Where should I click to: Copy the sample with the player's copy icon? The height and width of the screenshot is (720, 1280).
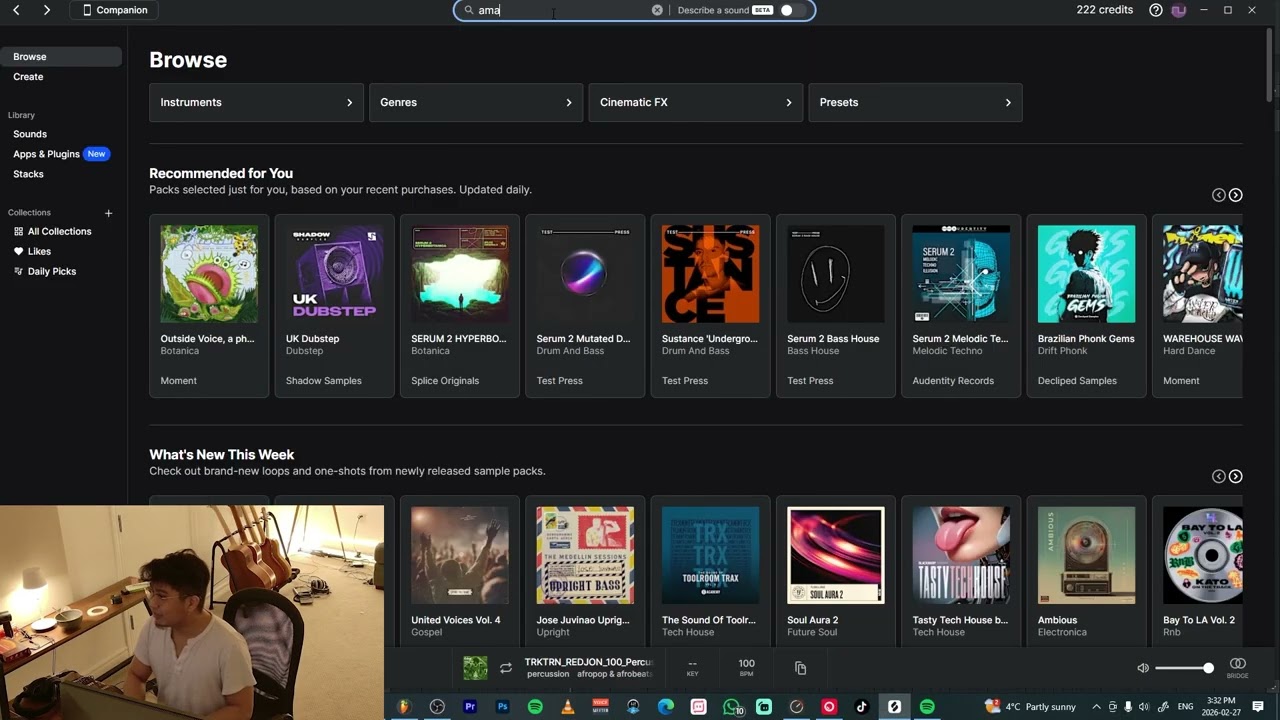coord(800,668)
